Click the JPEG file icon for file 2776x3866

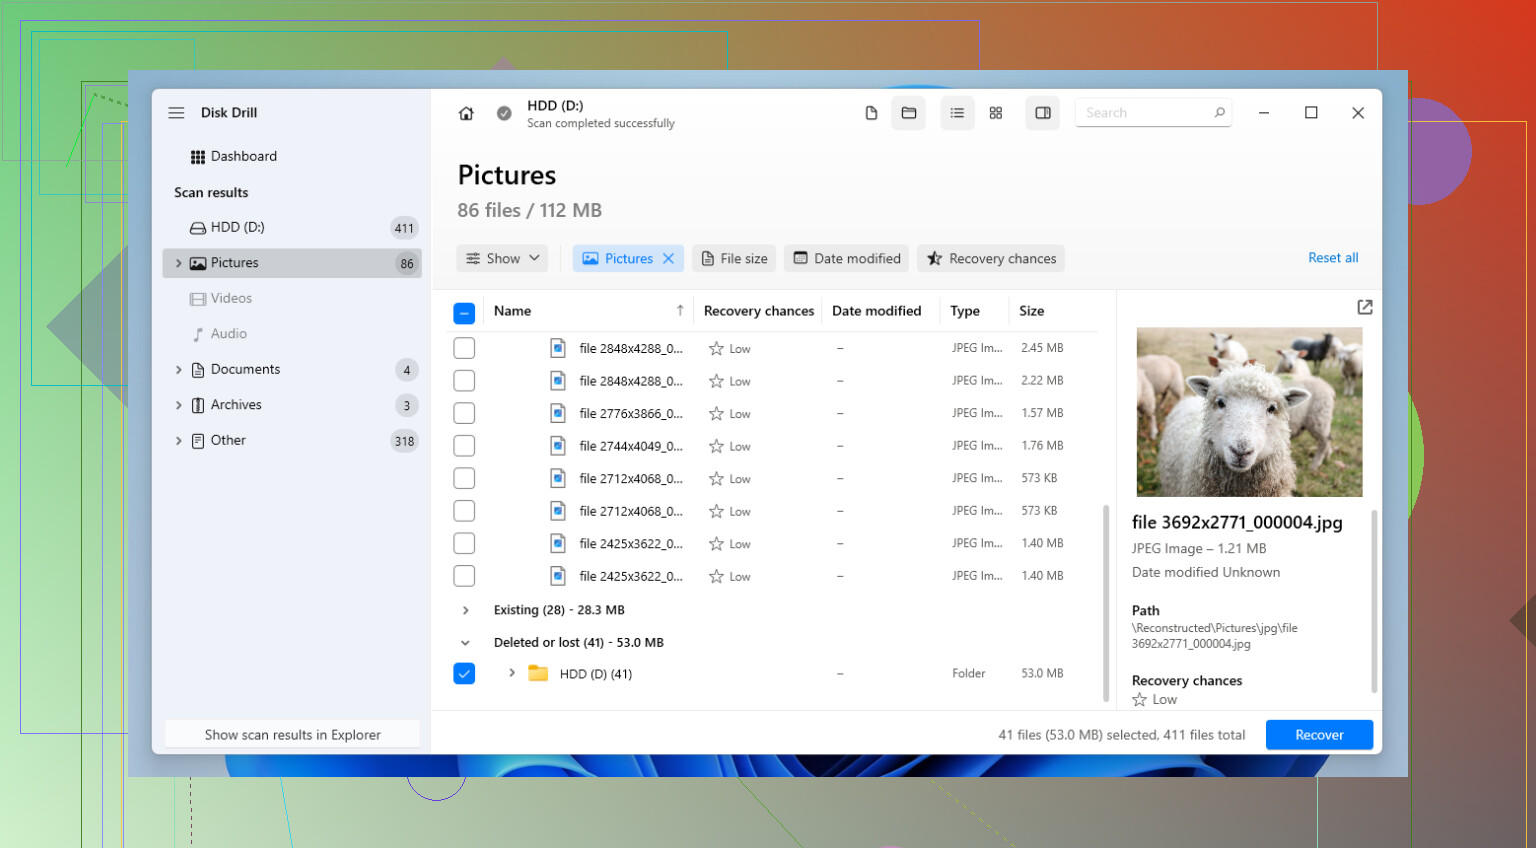pos(558,413)
